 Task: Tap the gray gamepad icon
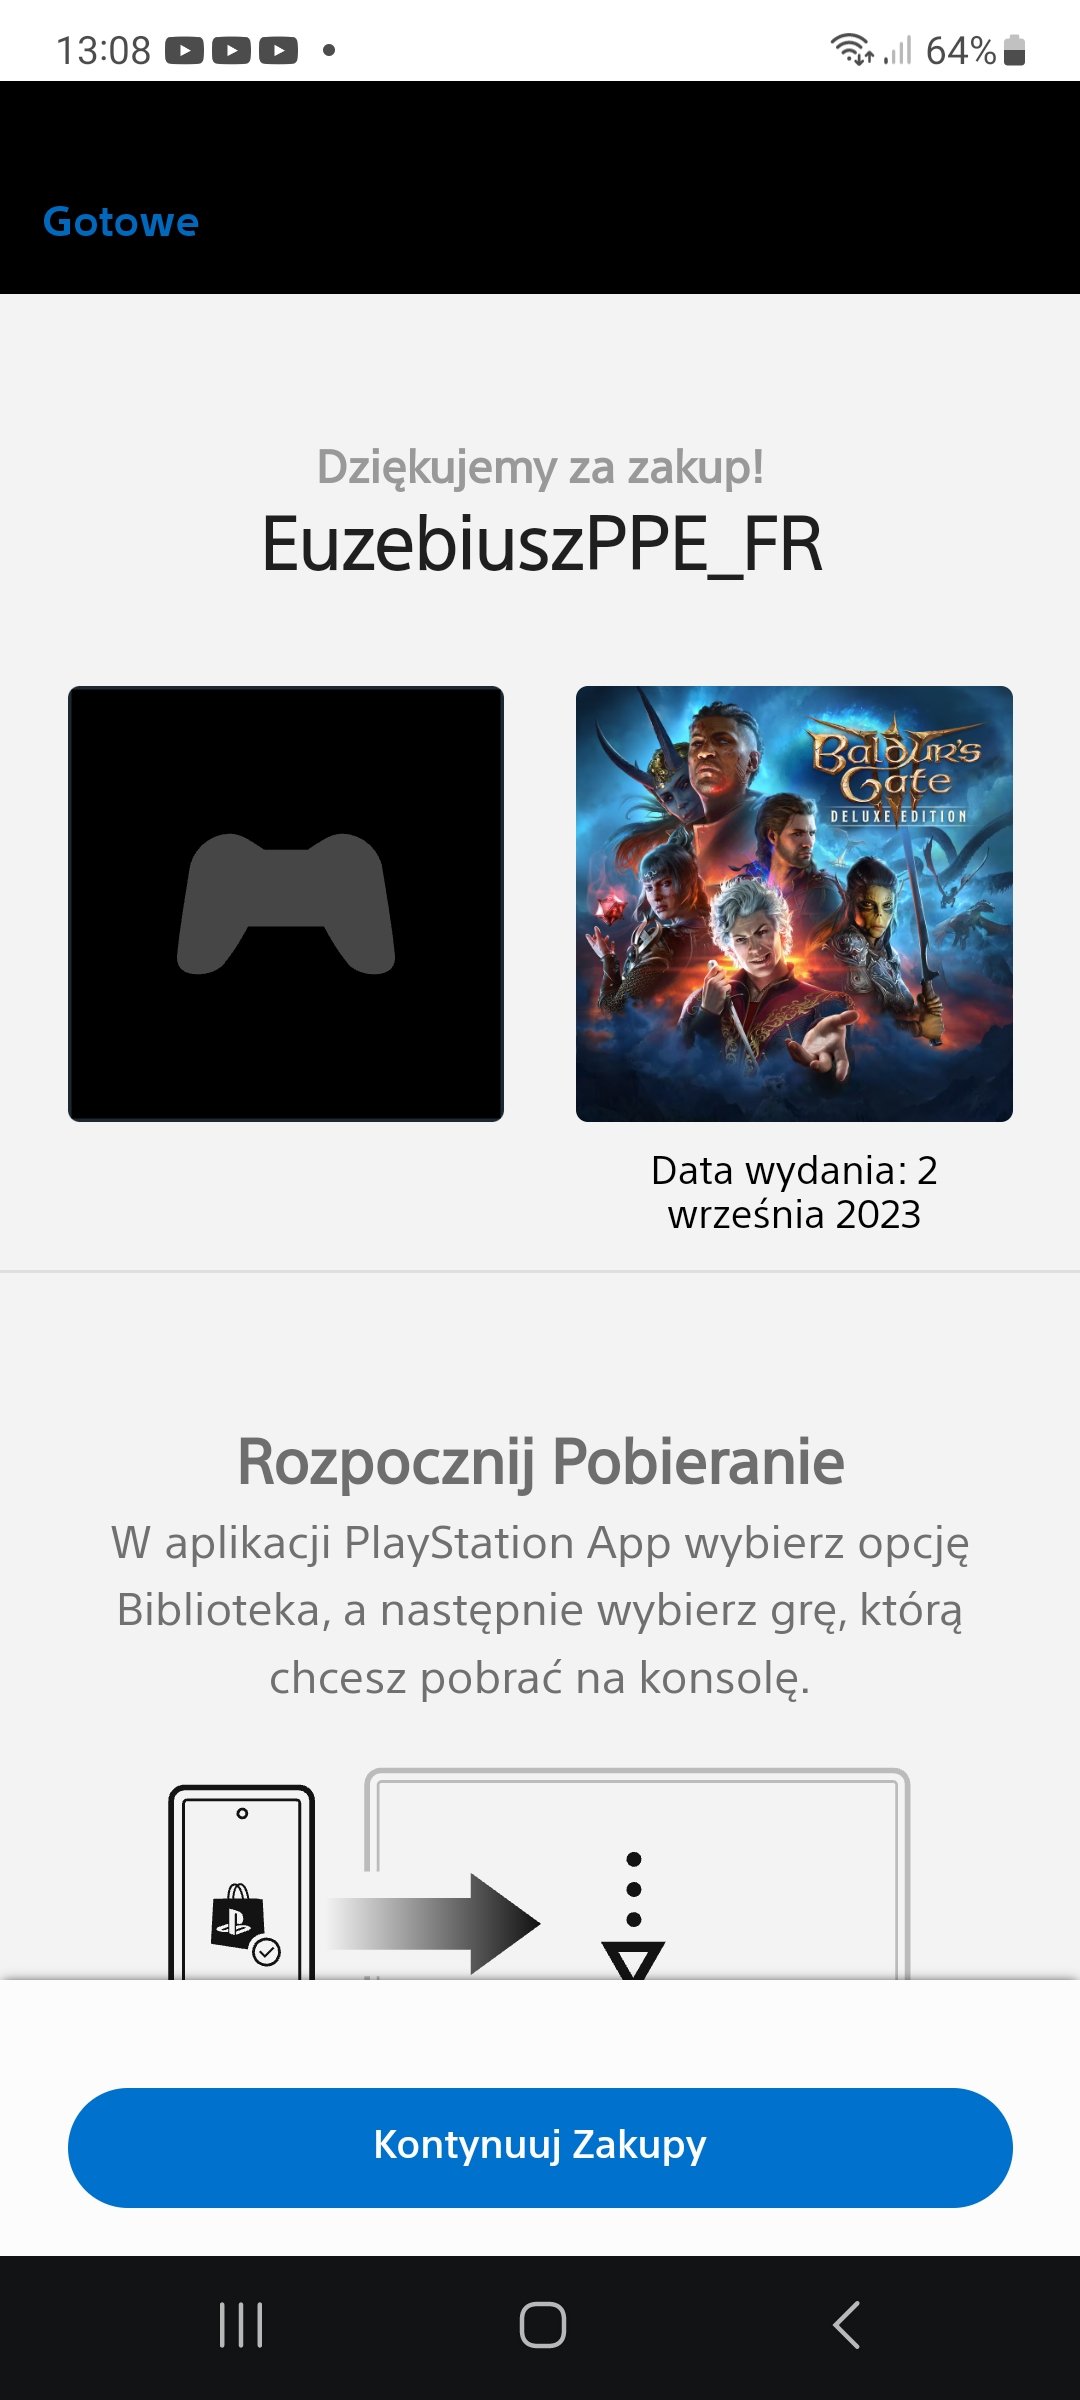286,904
